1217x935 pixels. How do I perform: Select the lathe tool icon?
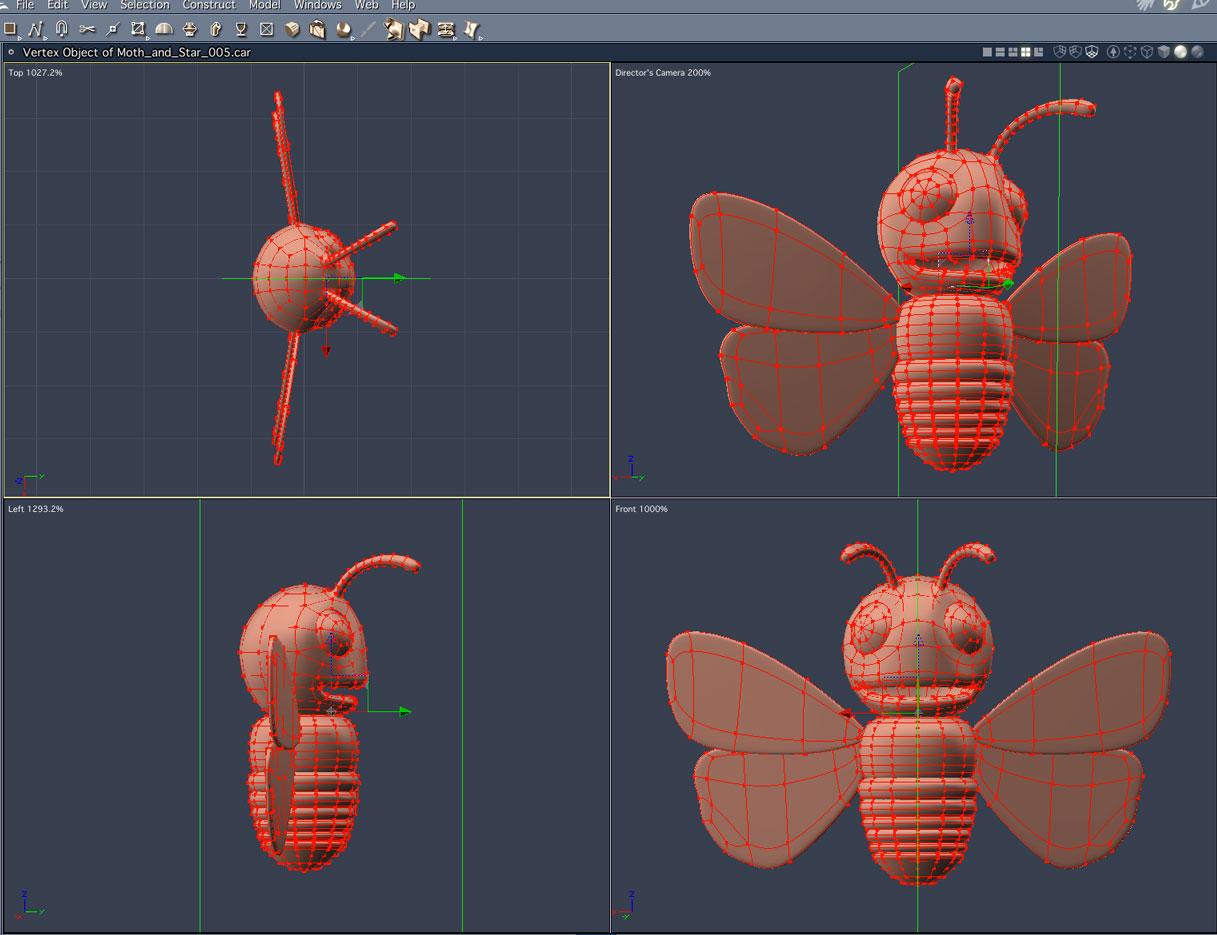pos(190,29)
